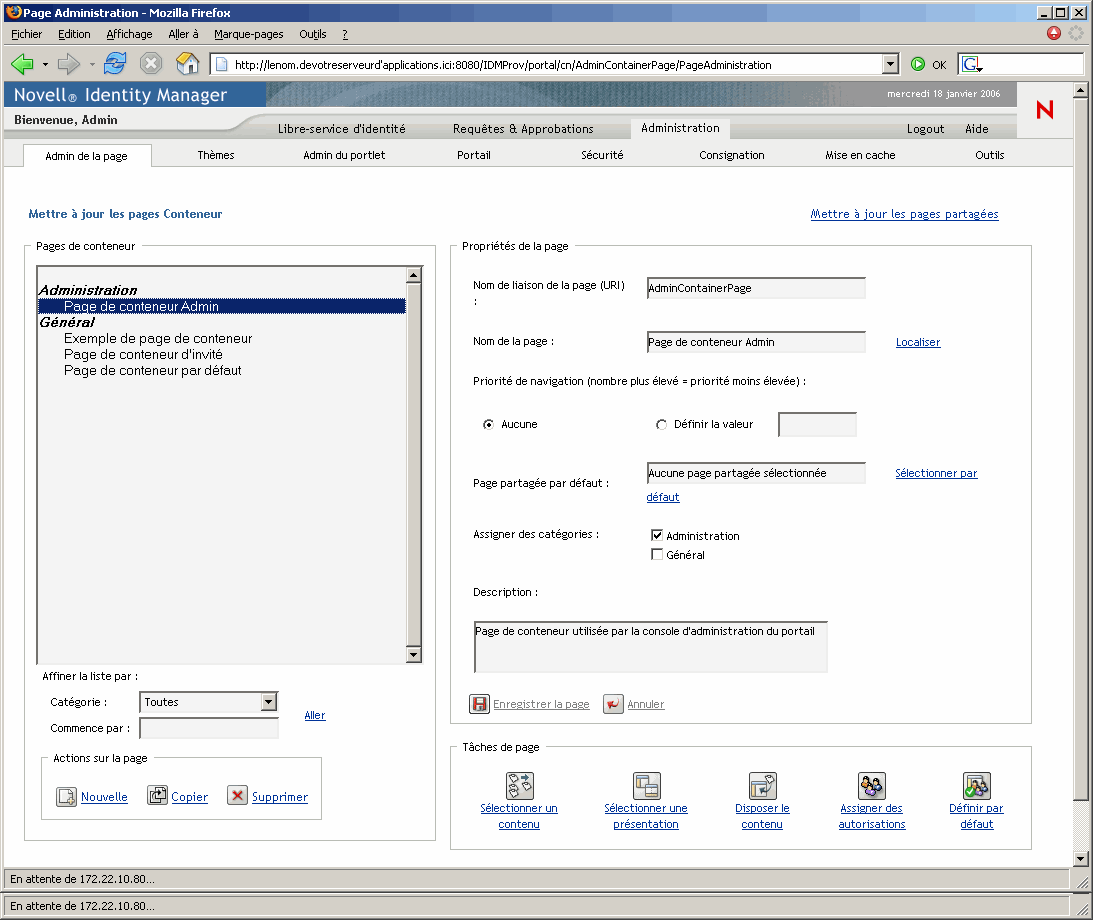Uncheck the Administration category checkbox
Screen dimensions: 1093x920
pos(657,535)
